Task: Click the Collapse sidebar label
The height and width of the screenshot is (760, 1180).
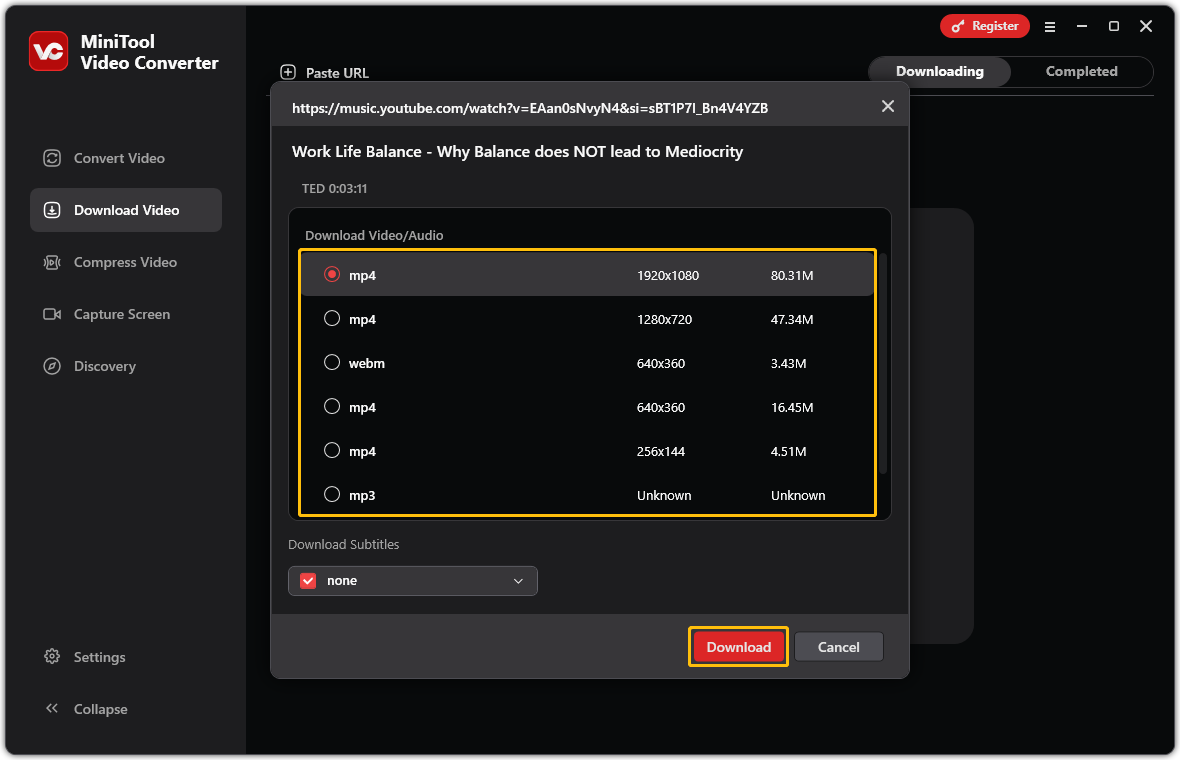Action: click(x=100, y=709)
